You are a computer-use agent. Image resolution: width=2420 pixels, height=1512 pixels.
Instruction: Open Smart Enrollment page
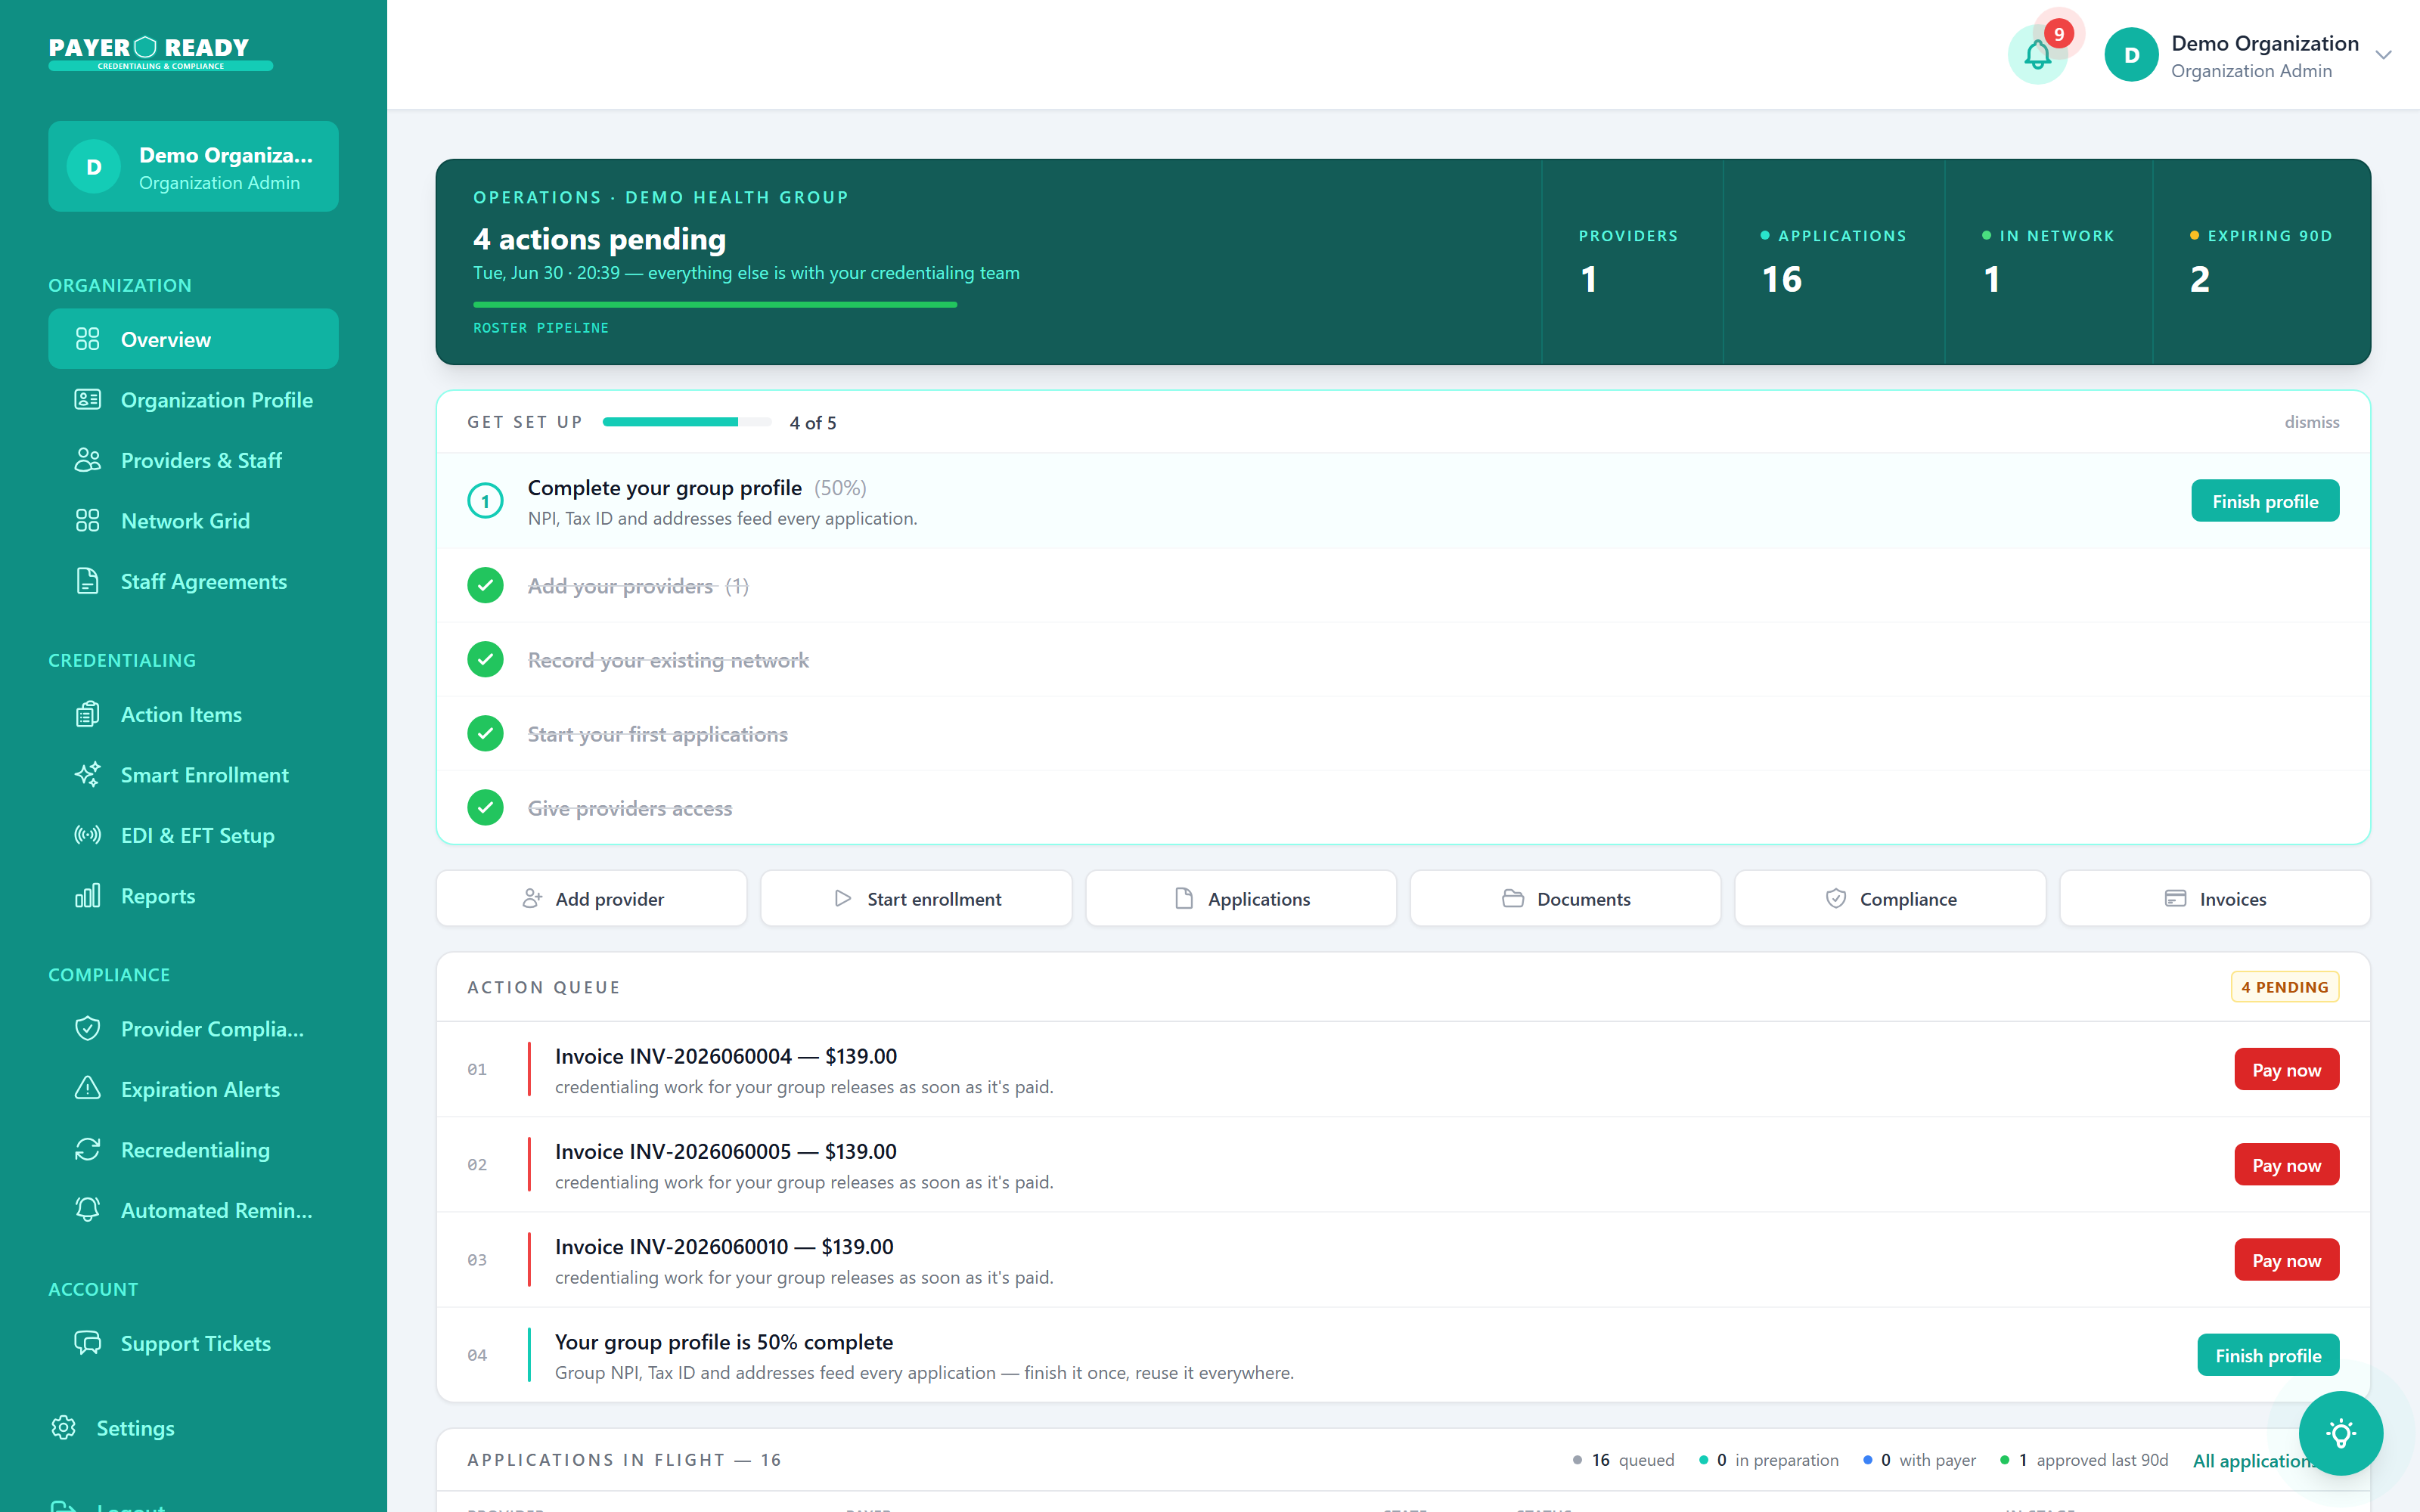pyautogui.click(x=193, y=774)
